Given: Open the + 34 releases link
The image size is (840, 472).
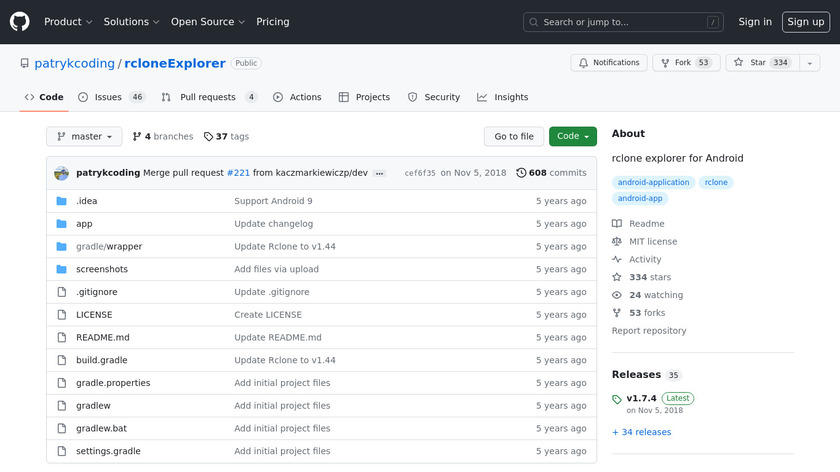Looking at the screenshot, I should click(x=641, y=432).
